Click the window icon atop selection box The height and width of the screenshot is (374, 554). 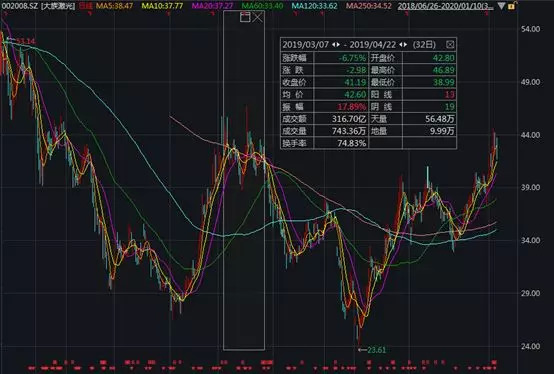point(245,17)
